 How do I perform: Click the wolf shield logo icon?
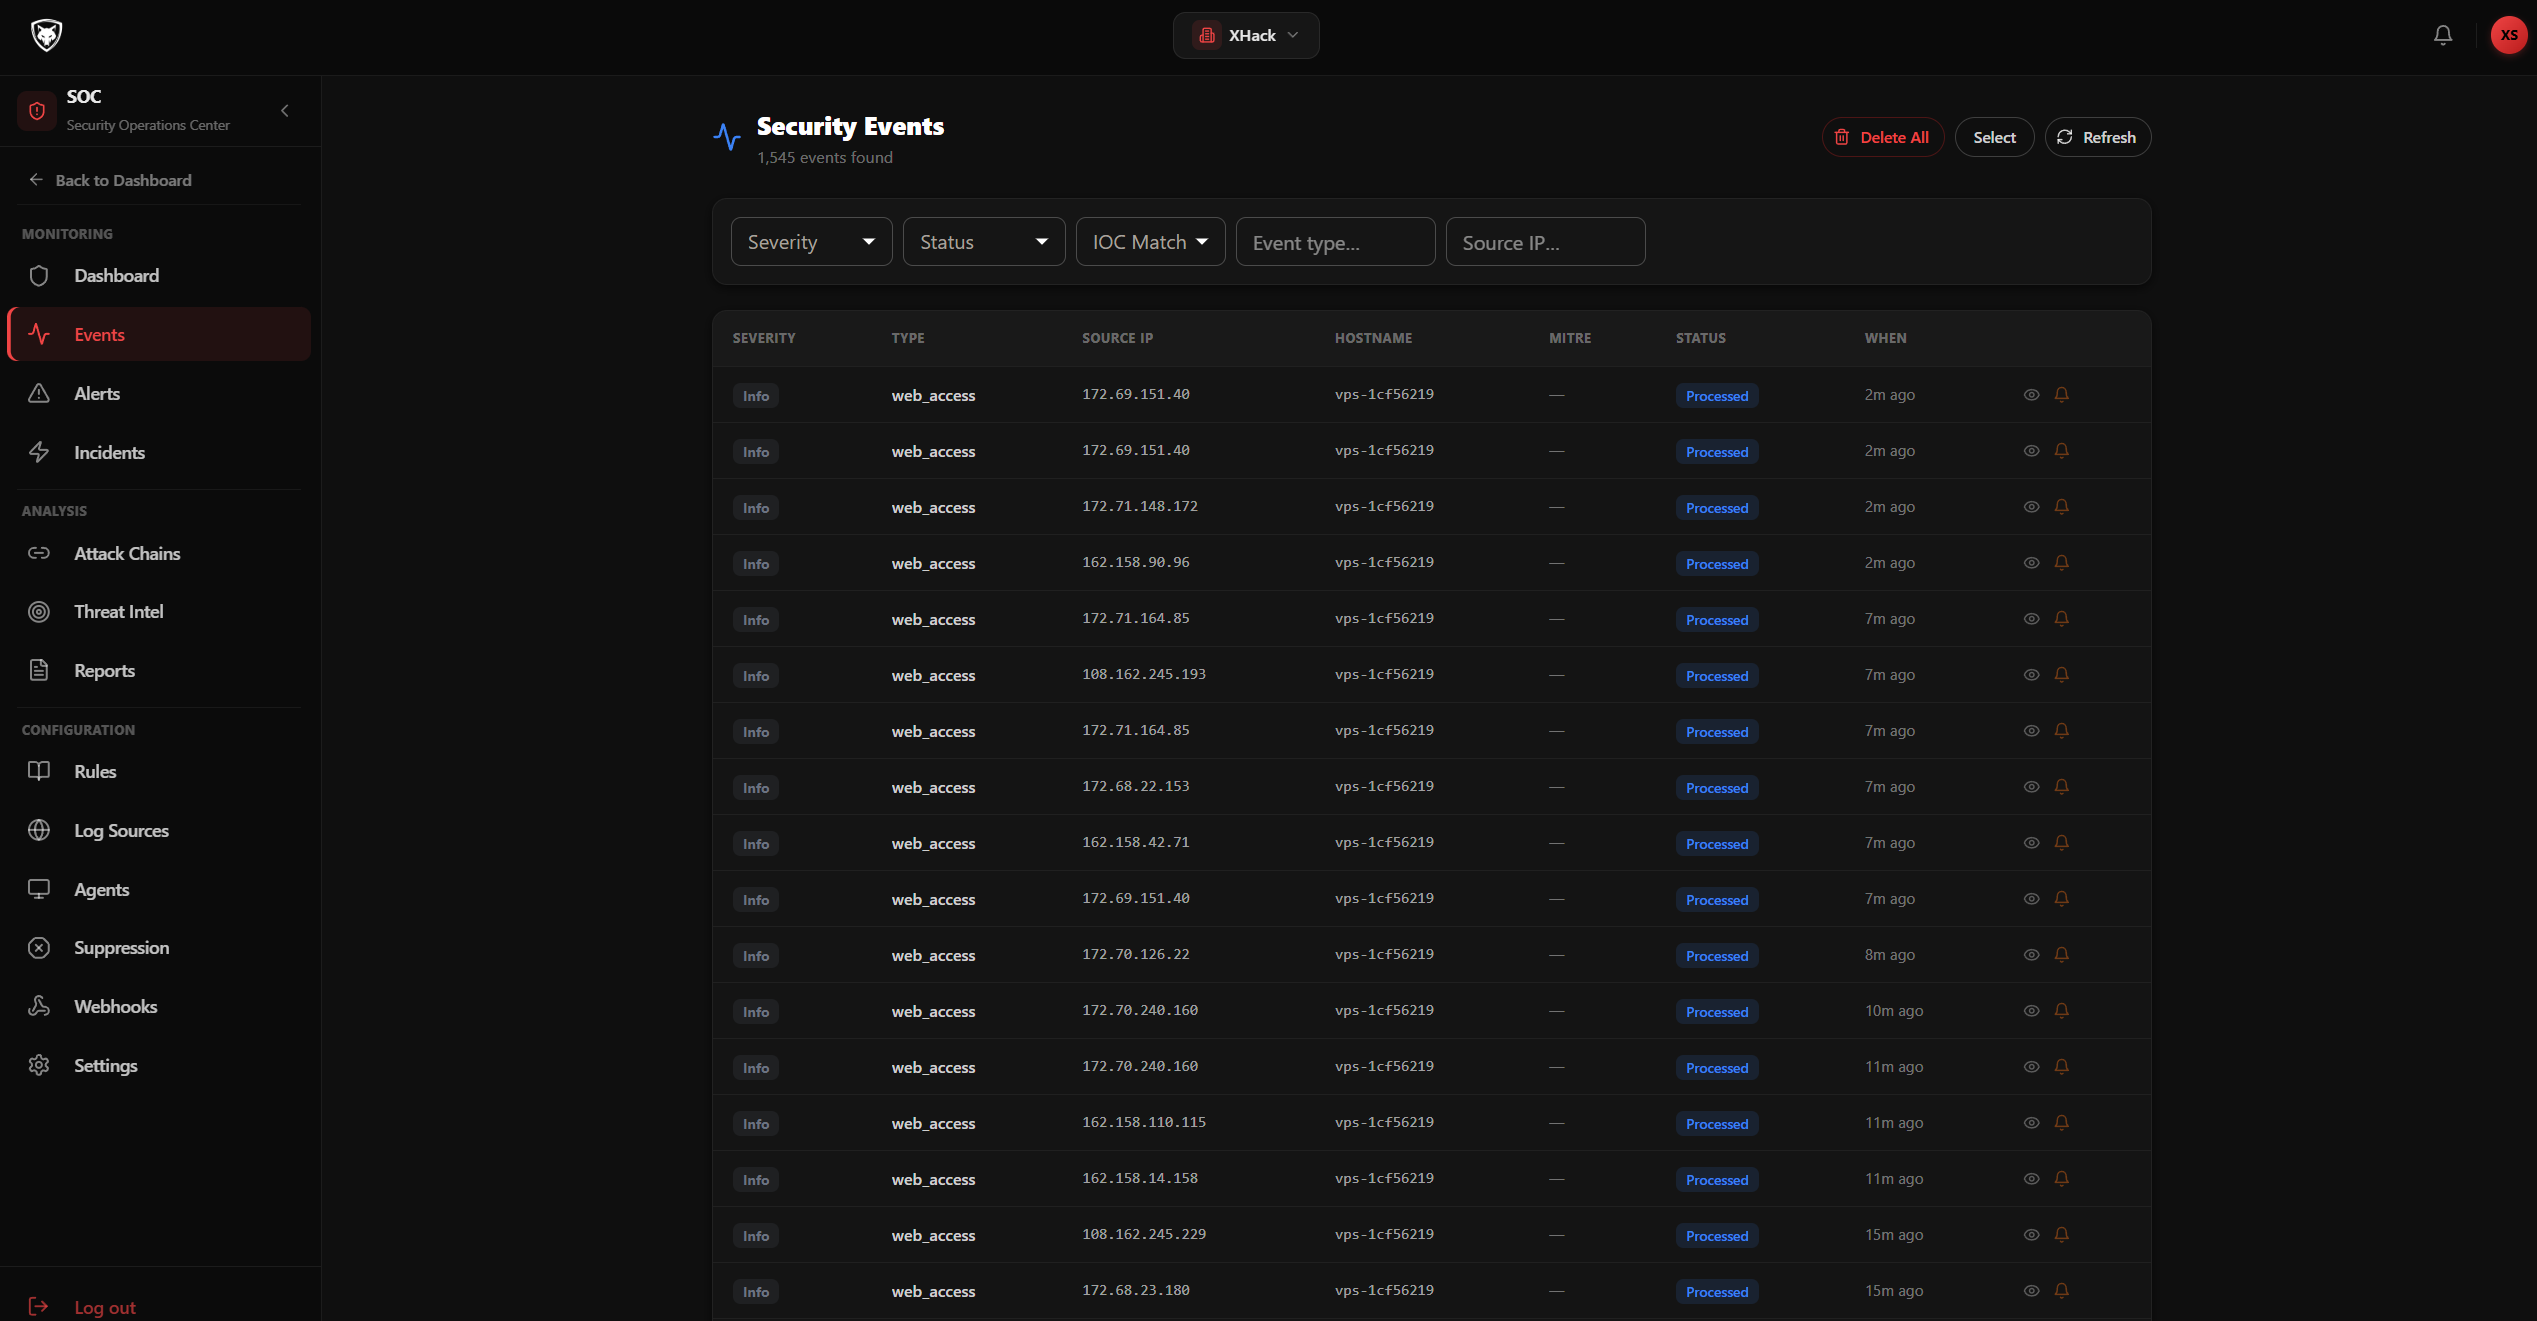(x=46, y=35)
